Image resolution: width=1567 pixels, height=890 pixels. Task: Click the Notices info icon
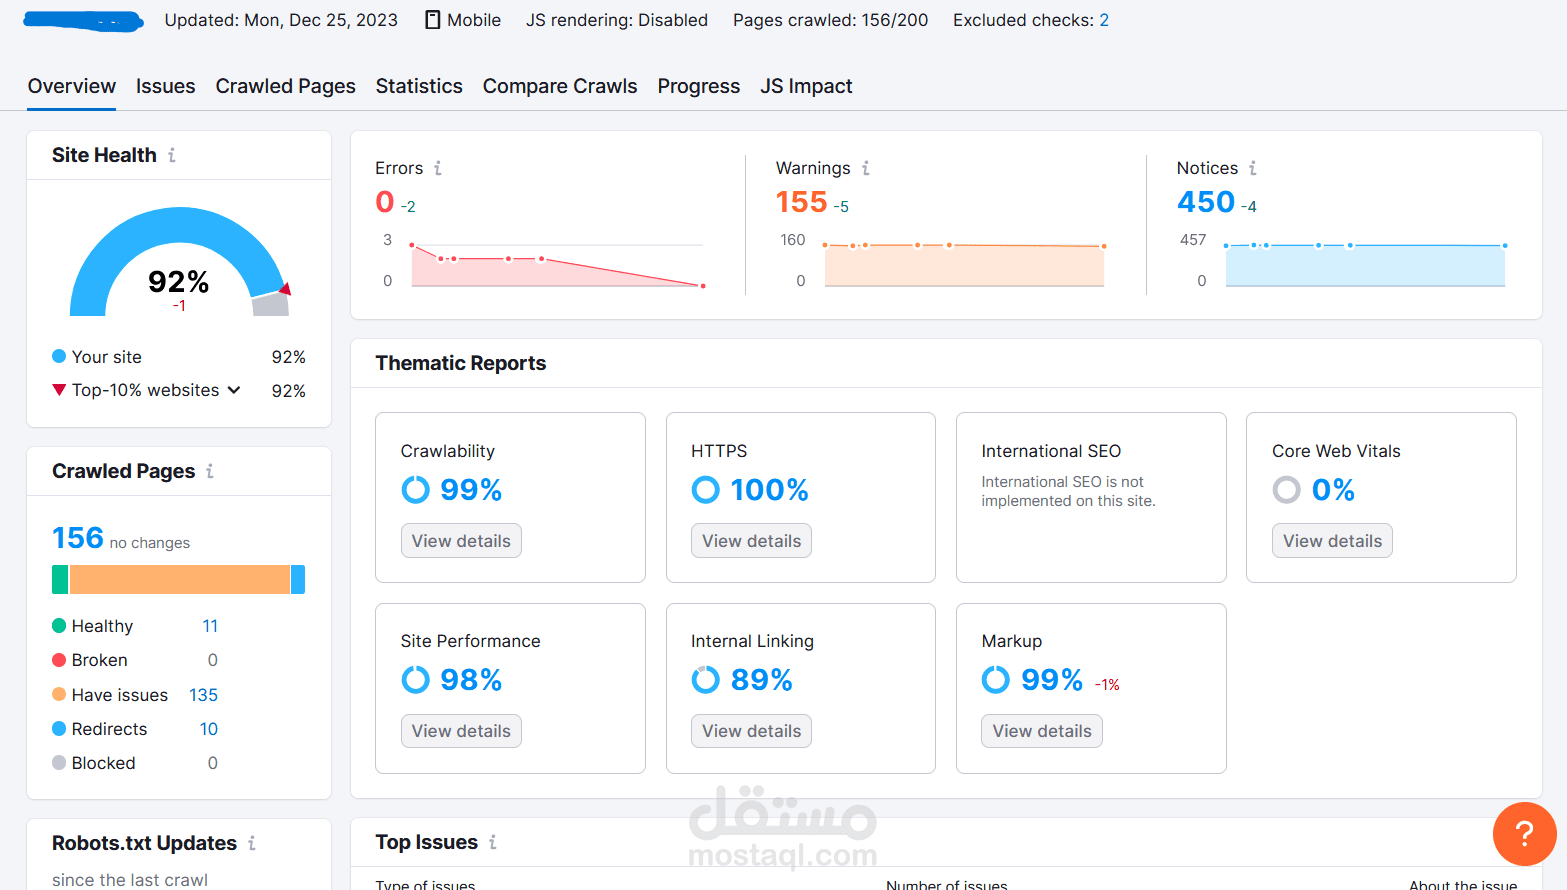tap(1252, 168)
